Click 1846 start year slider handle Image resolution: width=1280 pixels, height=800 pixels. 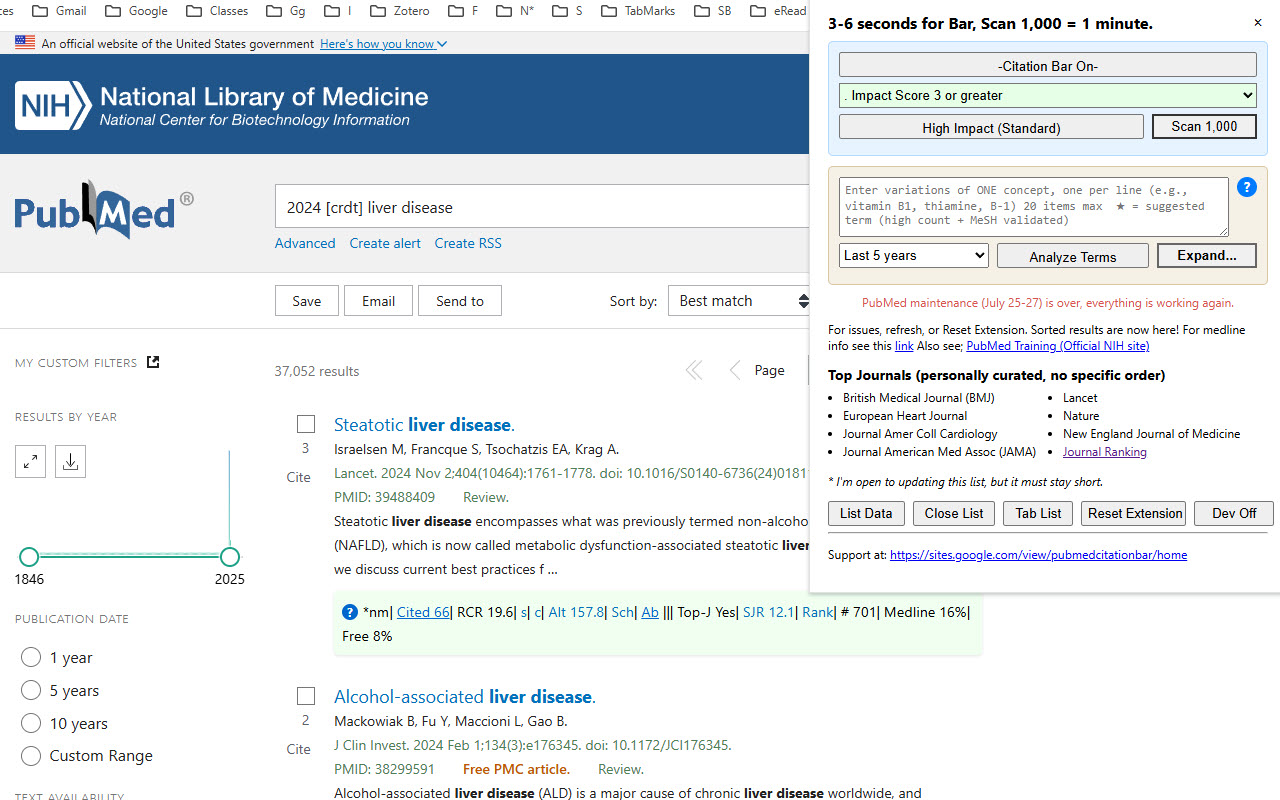pos(29,557)
